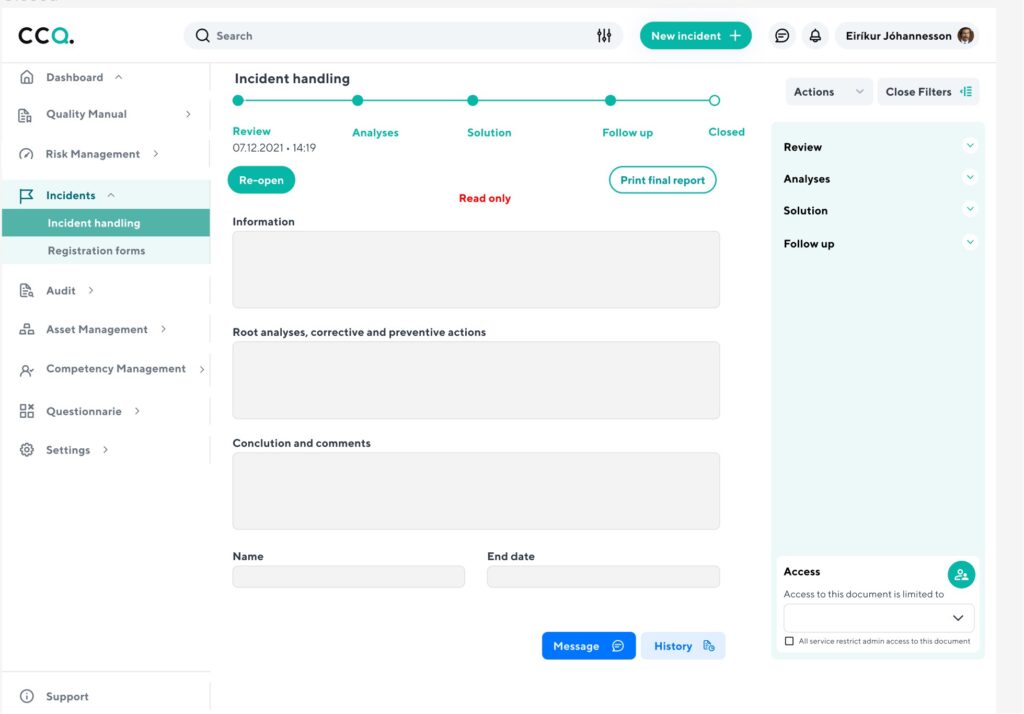Click the Re-open button
Image resolution: width=1024 pixels, height=714 pixels.
[261, 180]
